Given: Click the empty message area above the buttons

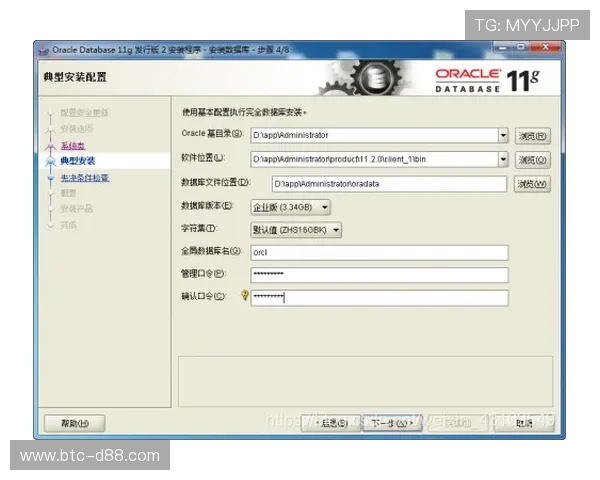Looking at the screenshot, I should click(365, 382).
